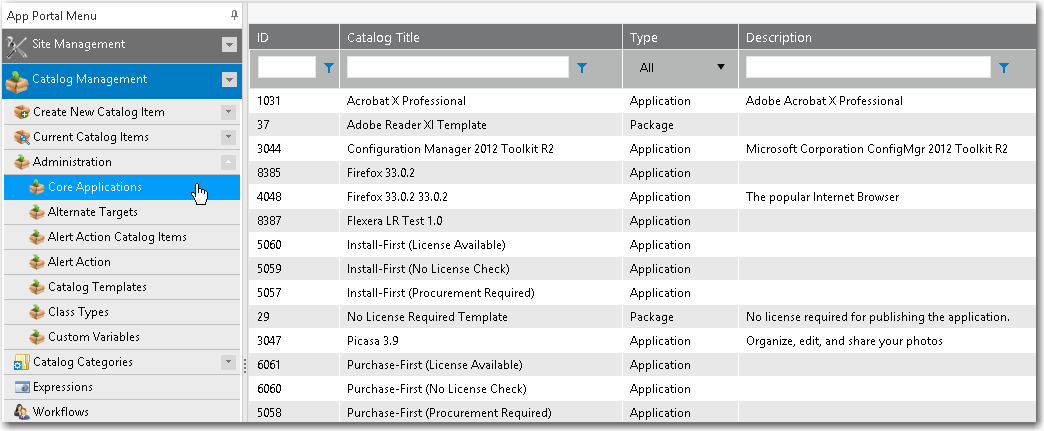Viewport: 1044px width, 431px height.
Task: Select Custom Variables menu item
Action: pos(93,337)
